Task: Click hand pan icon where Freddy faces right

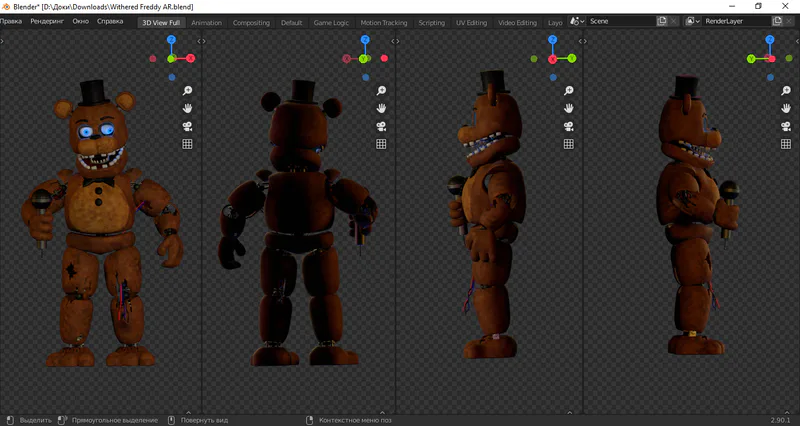Action: click(x=786, y=108)
